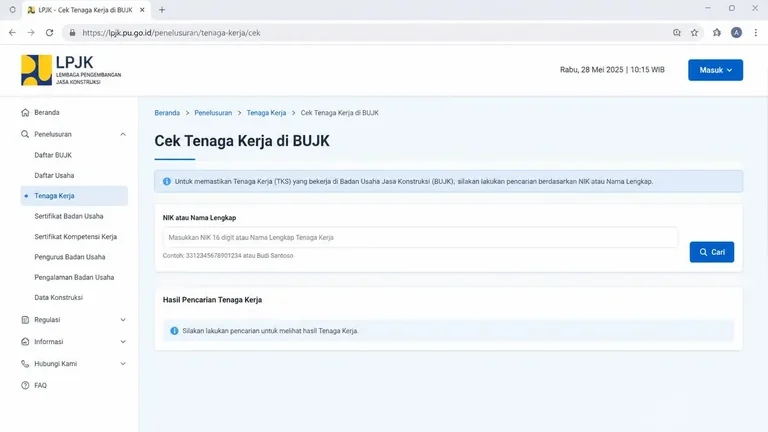Close the LPJK browser tab
768x432 pixels.
[x=142, y=10]
